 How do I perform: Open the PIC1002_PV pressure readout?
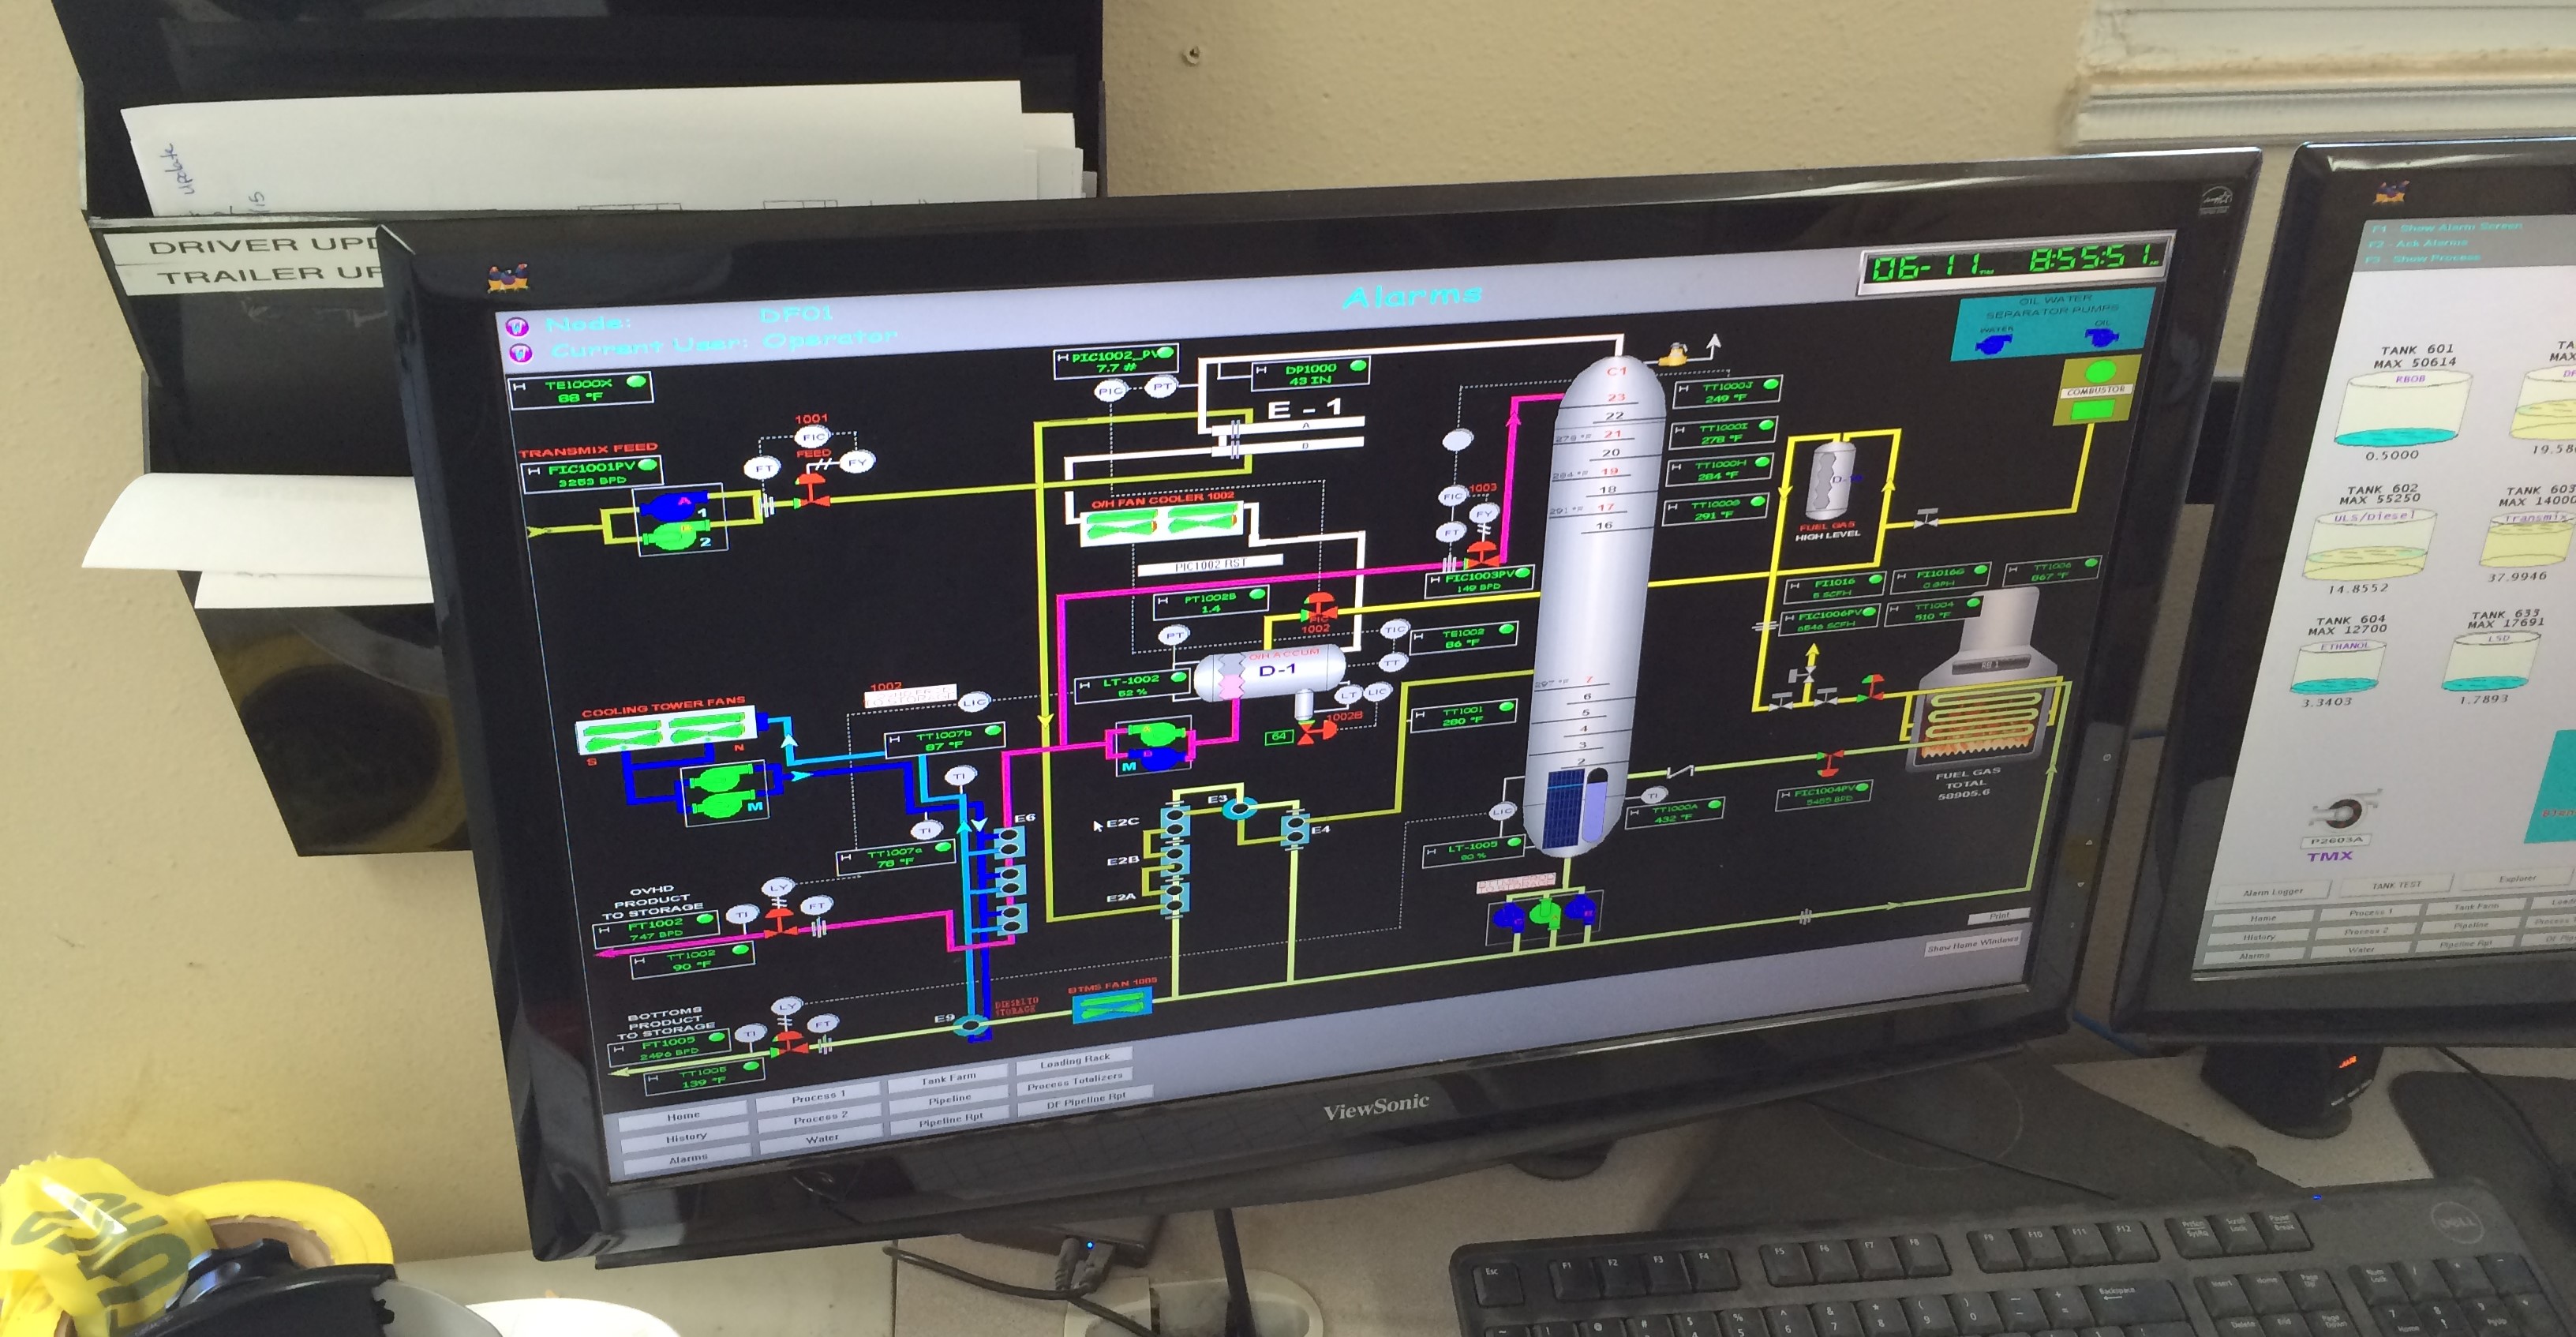coord(1116,361)
